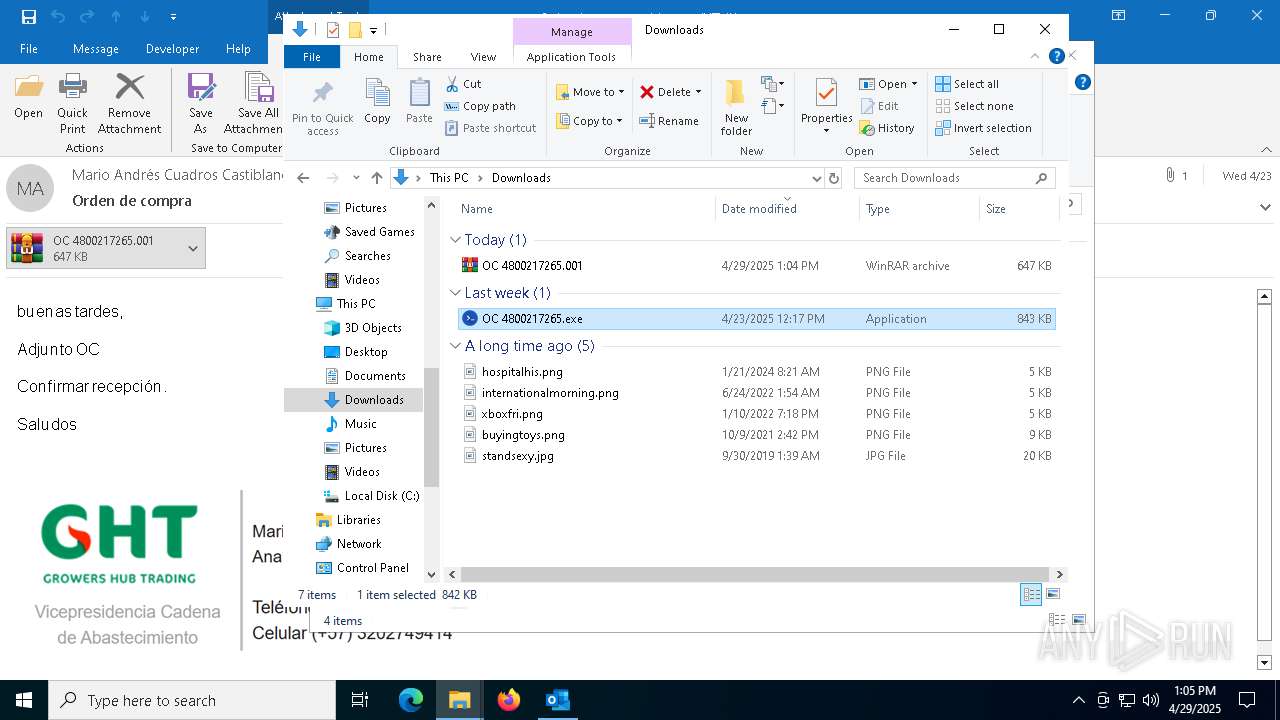Collapse the Last week group

455,293
